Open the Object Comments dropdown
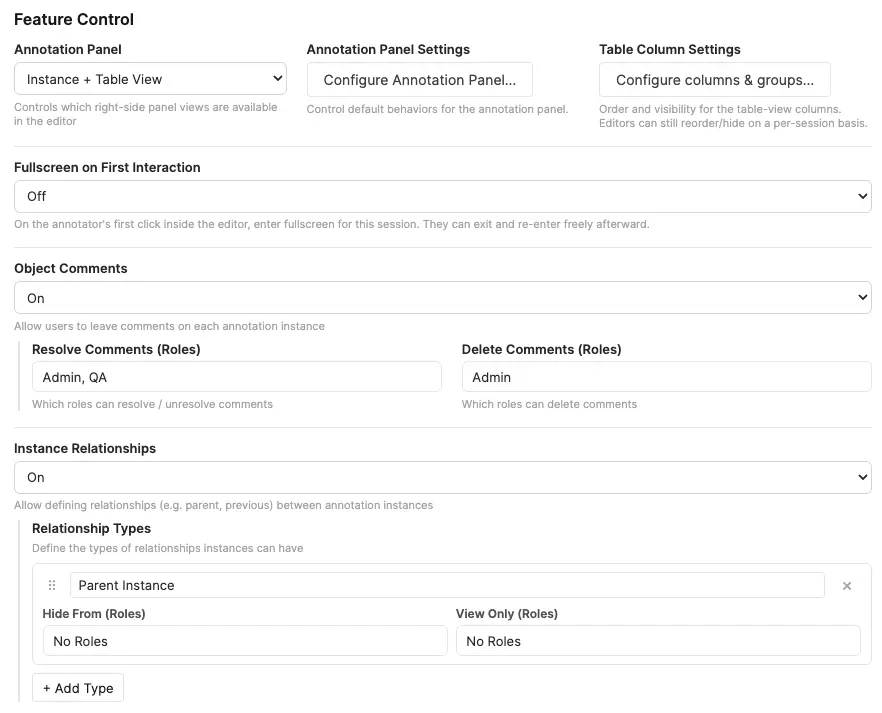 [443, 297]
